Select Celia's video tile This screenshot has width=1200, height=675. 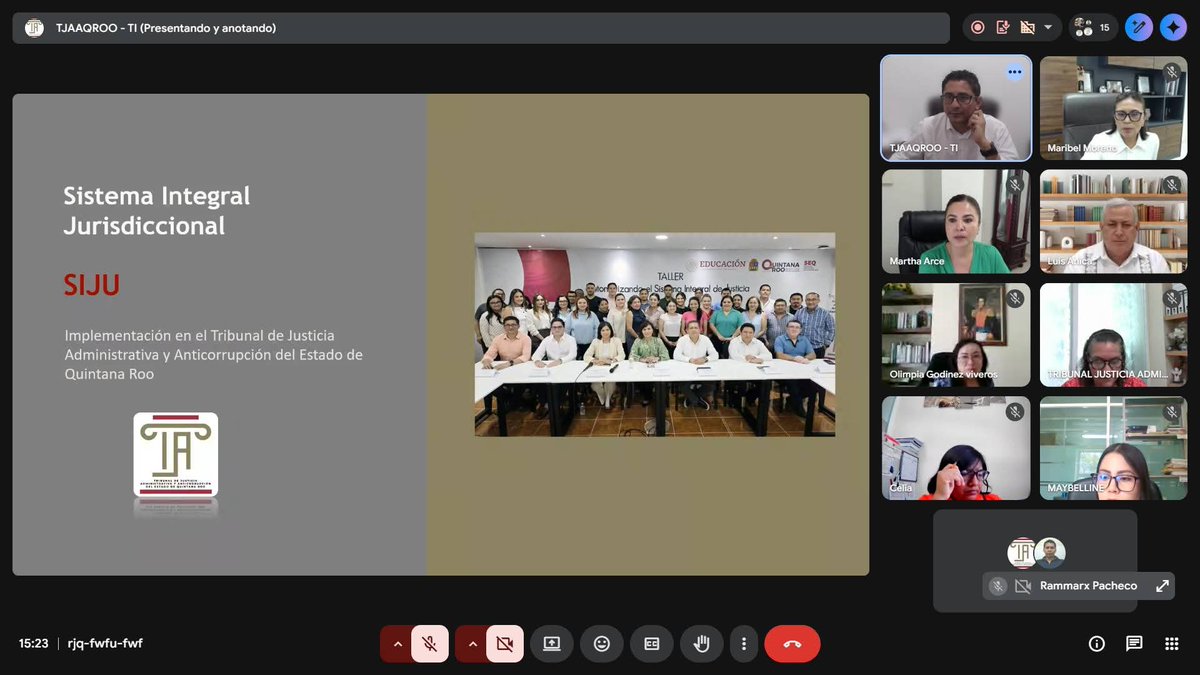click(x=956, y=448)
